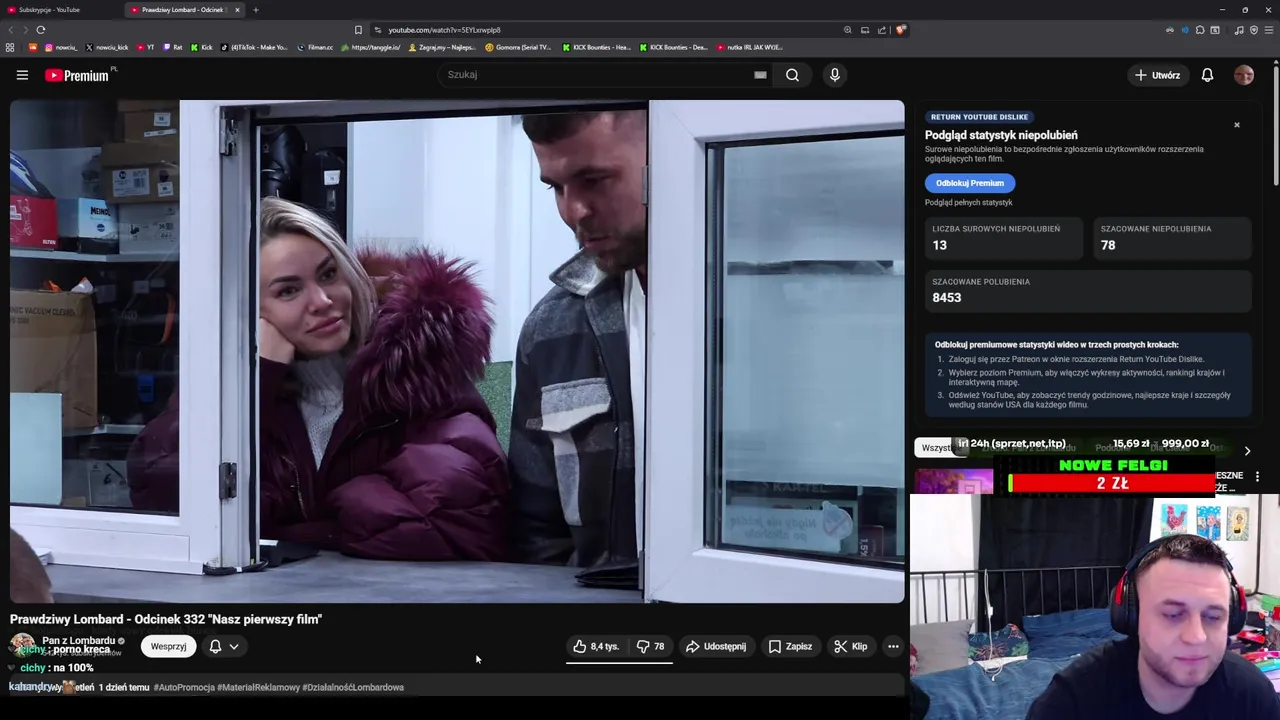This screenshot has width=1280, height=720.
Task: Open Utwórz create menu
Action: pyautogui.click(x=1157, y=75)
